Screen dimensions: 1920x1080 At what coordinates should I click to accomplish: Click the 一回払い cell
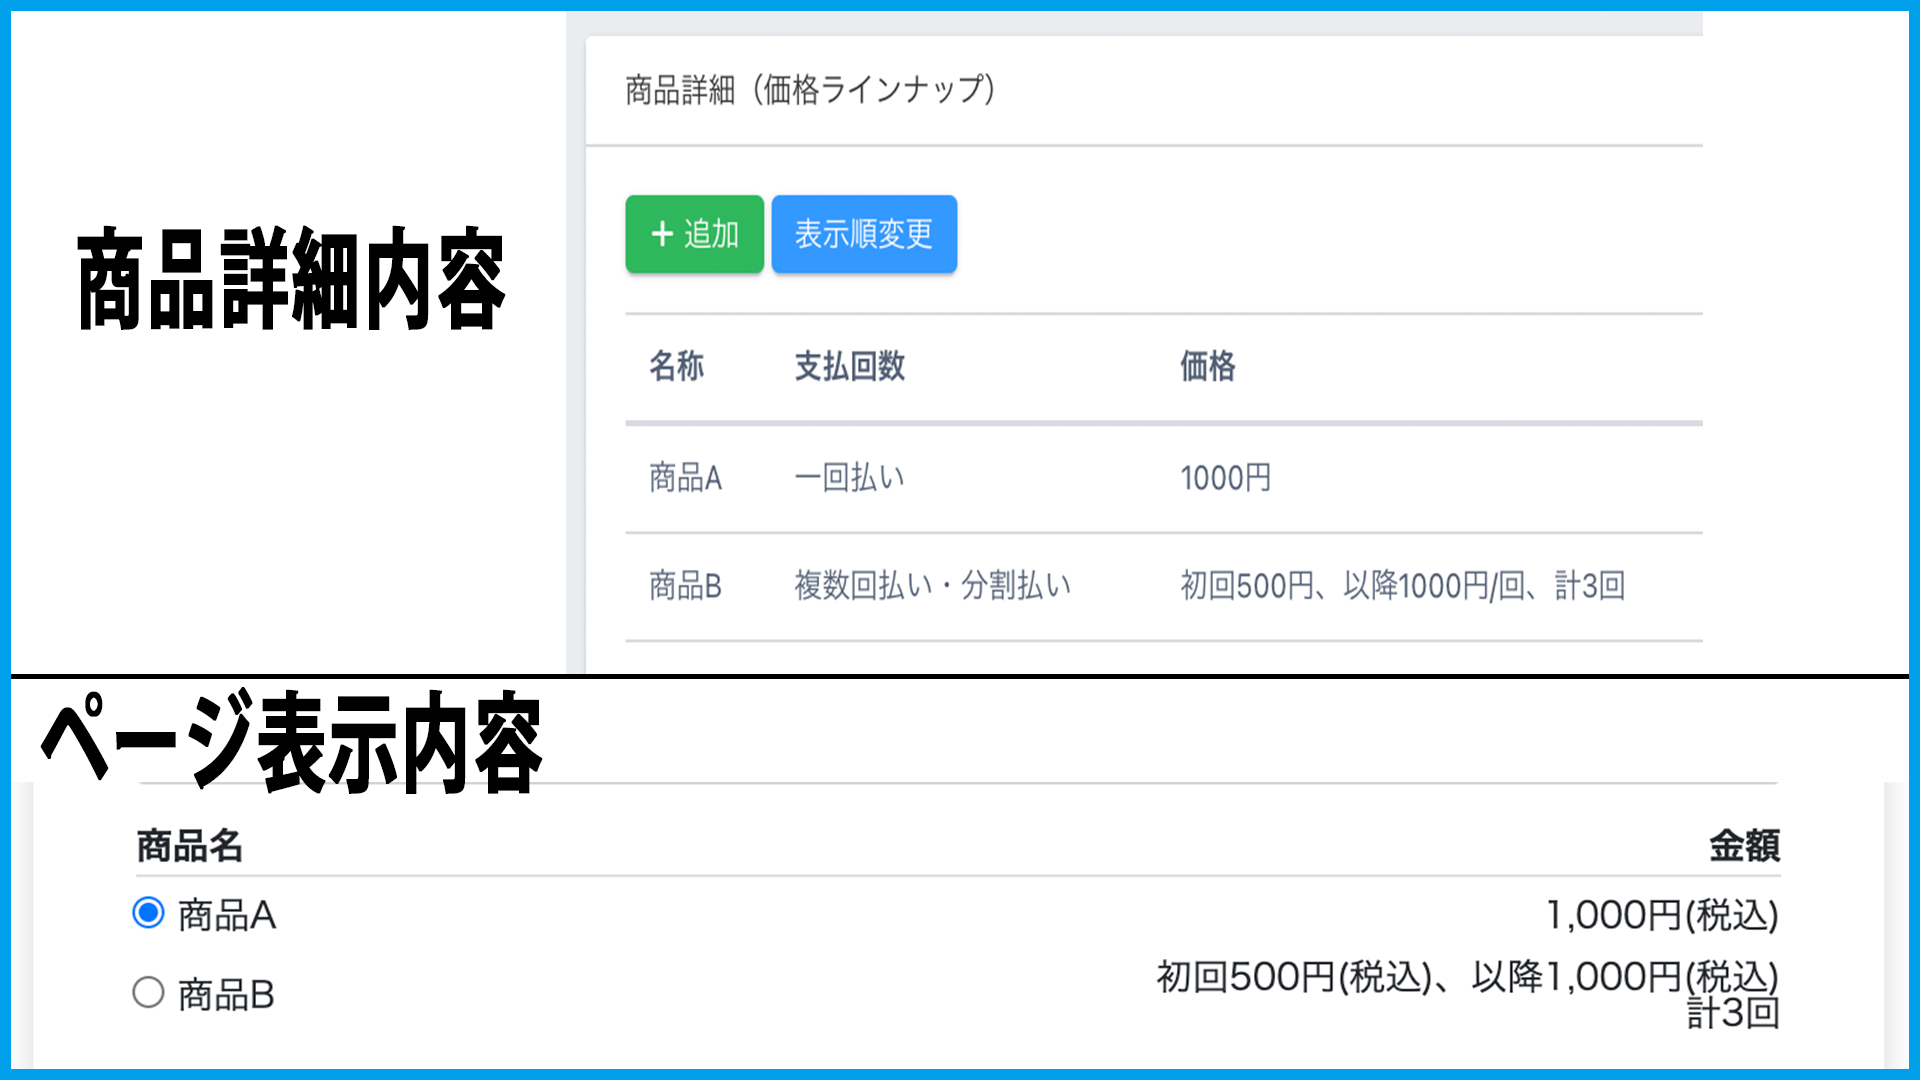coord(849,478)
